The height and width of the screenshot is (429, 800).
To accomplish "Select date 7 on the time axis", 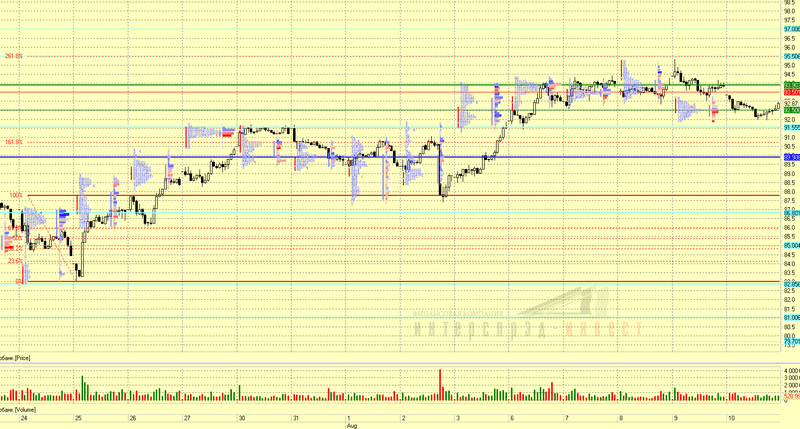I will point(567,418).
